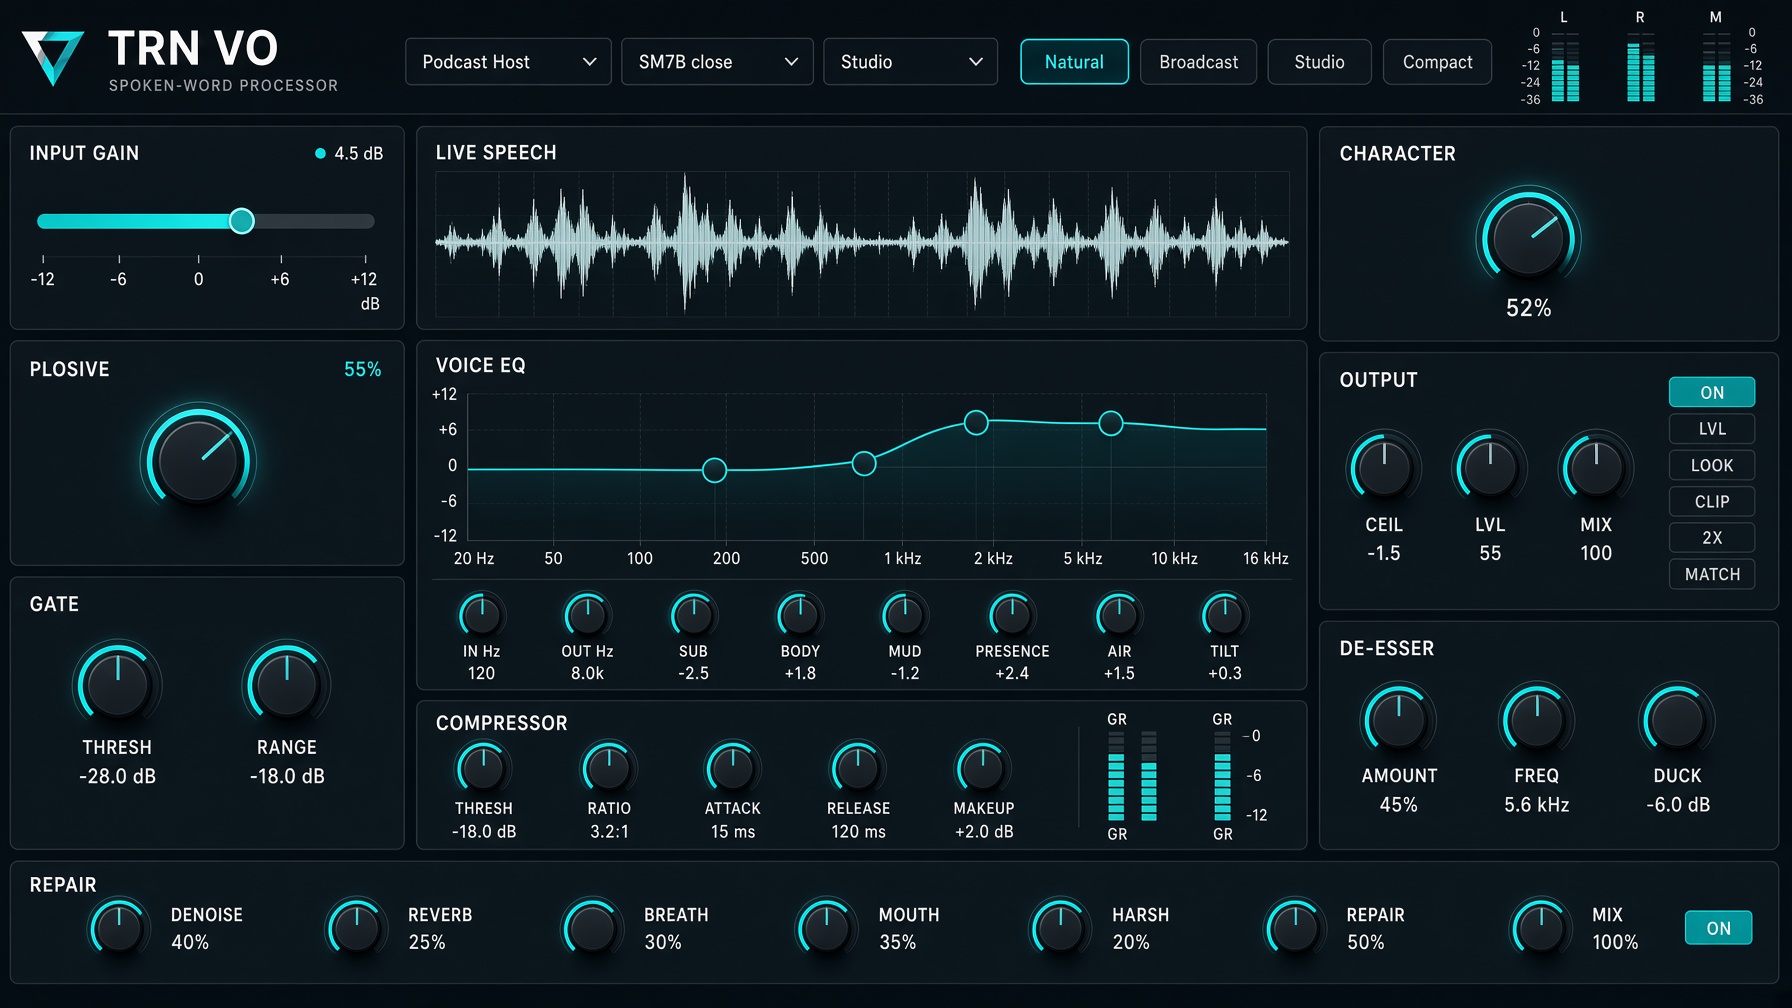Image resolution: width=1792 pixels, height=1008 pixels.
Task: Click the DENOISE knob in Repair
Action: pyautogui.click(x=119, y=928)
